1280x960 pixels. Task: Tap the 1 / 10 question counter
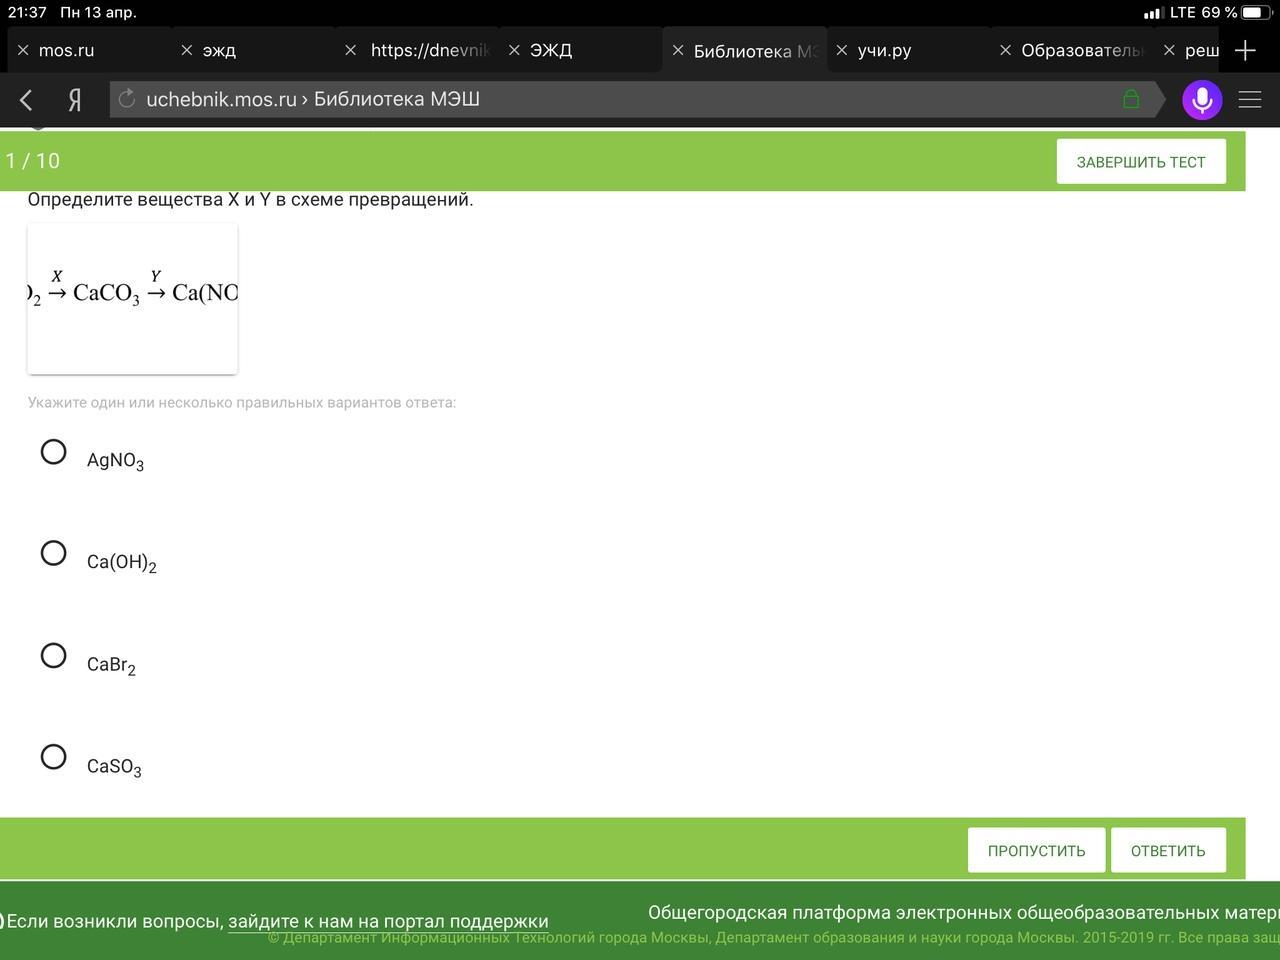click(33, 161)
